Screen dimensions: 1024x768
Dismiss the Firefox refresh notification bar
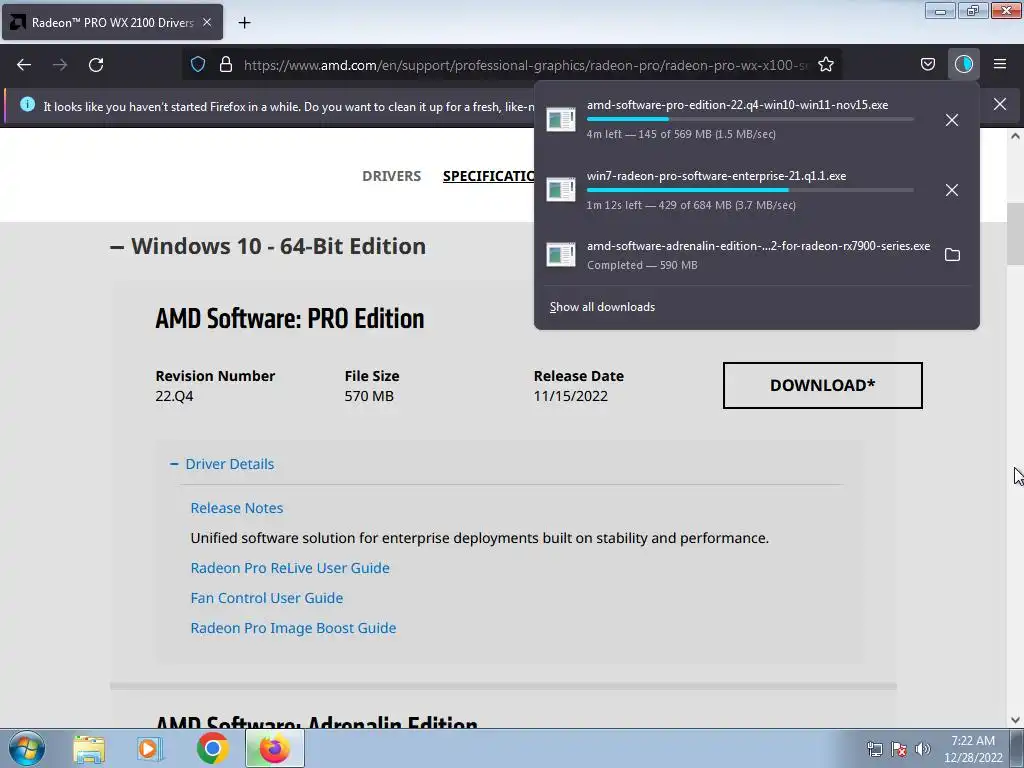click(1000, 104)
